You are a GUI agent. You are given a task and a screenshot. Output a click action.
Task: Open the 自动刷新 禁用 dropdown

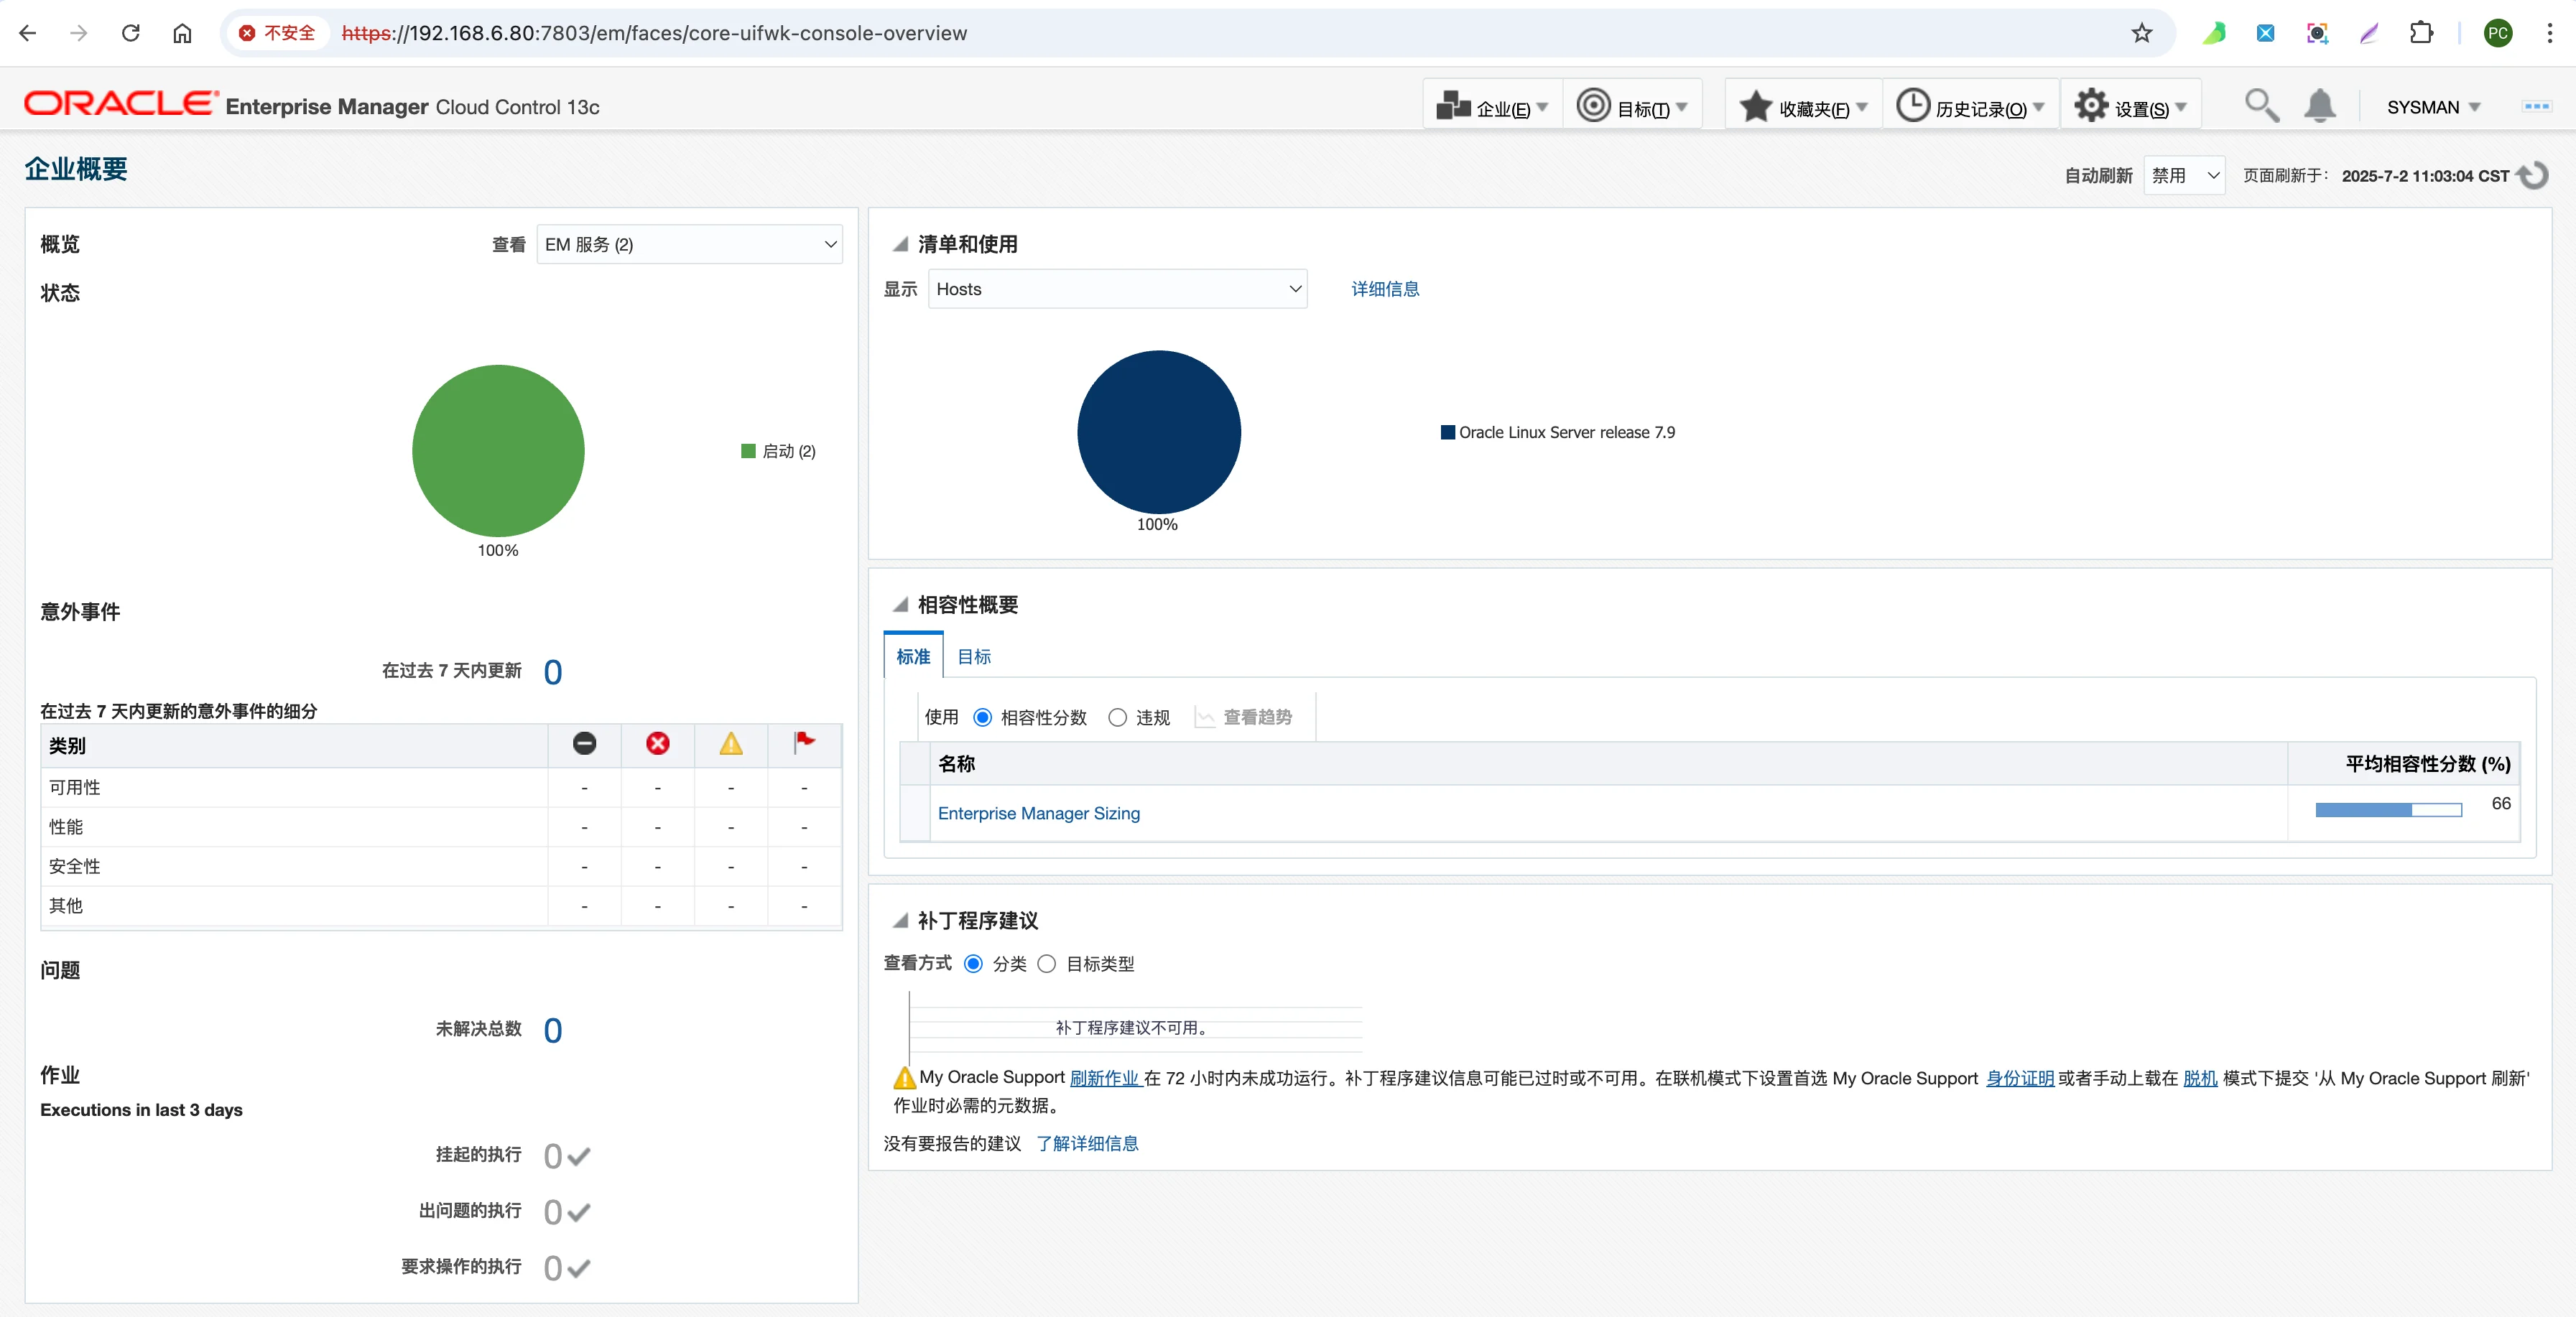2184,176
